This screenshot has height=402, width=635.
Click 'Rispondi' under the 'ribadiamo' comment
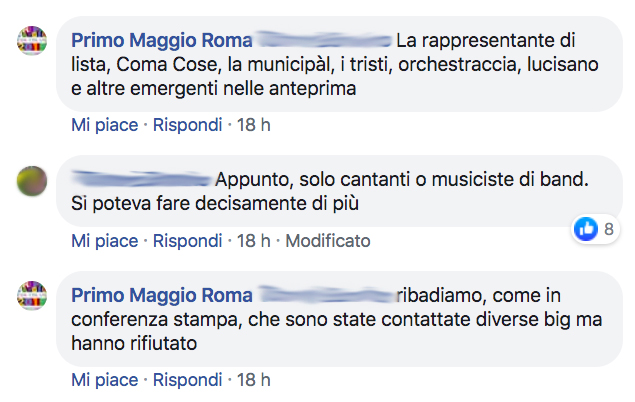[x=188, y=380]
